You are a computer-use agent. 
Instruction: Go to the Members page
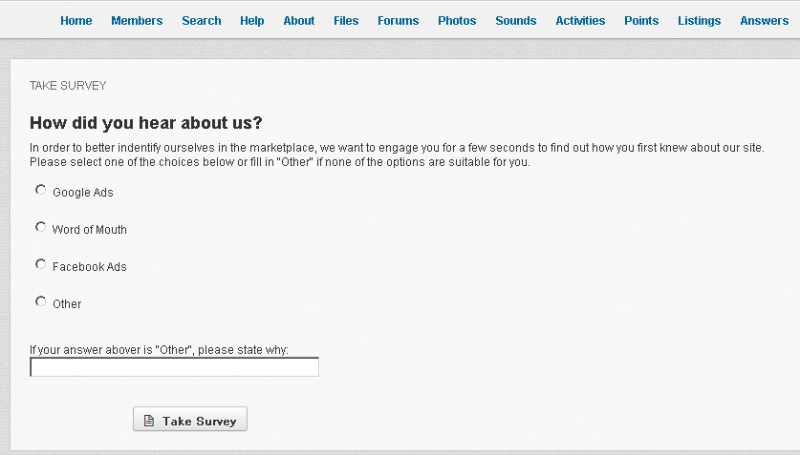(x=137, y=21)
